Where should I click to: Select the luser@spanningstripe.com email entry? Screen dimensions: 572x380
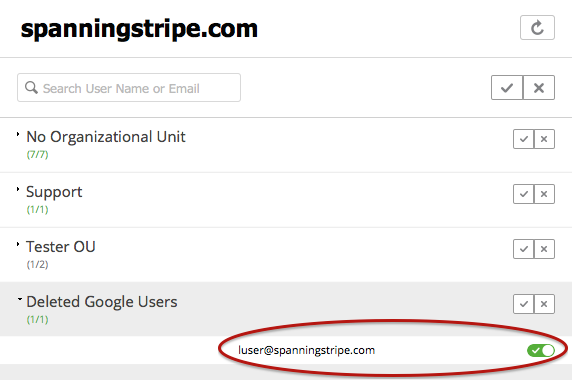[306, 350]
